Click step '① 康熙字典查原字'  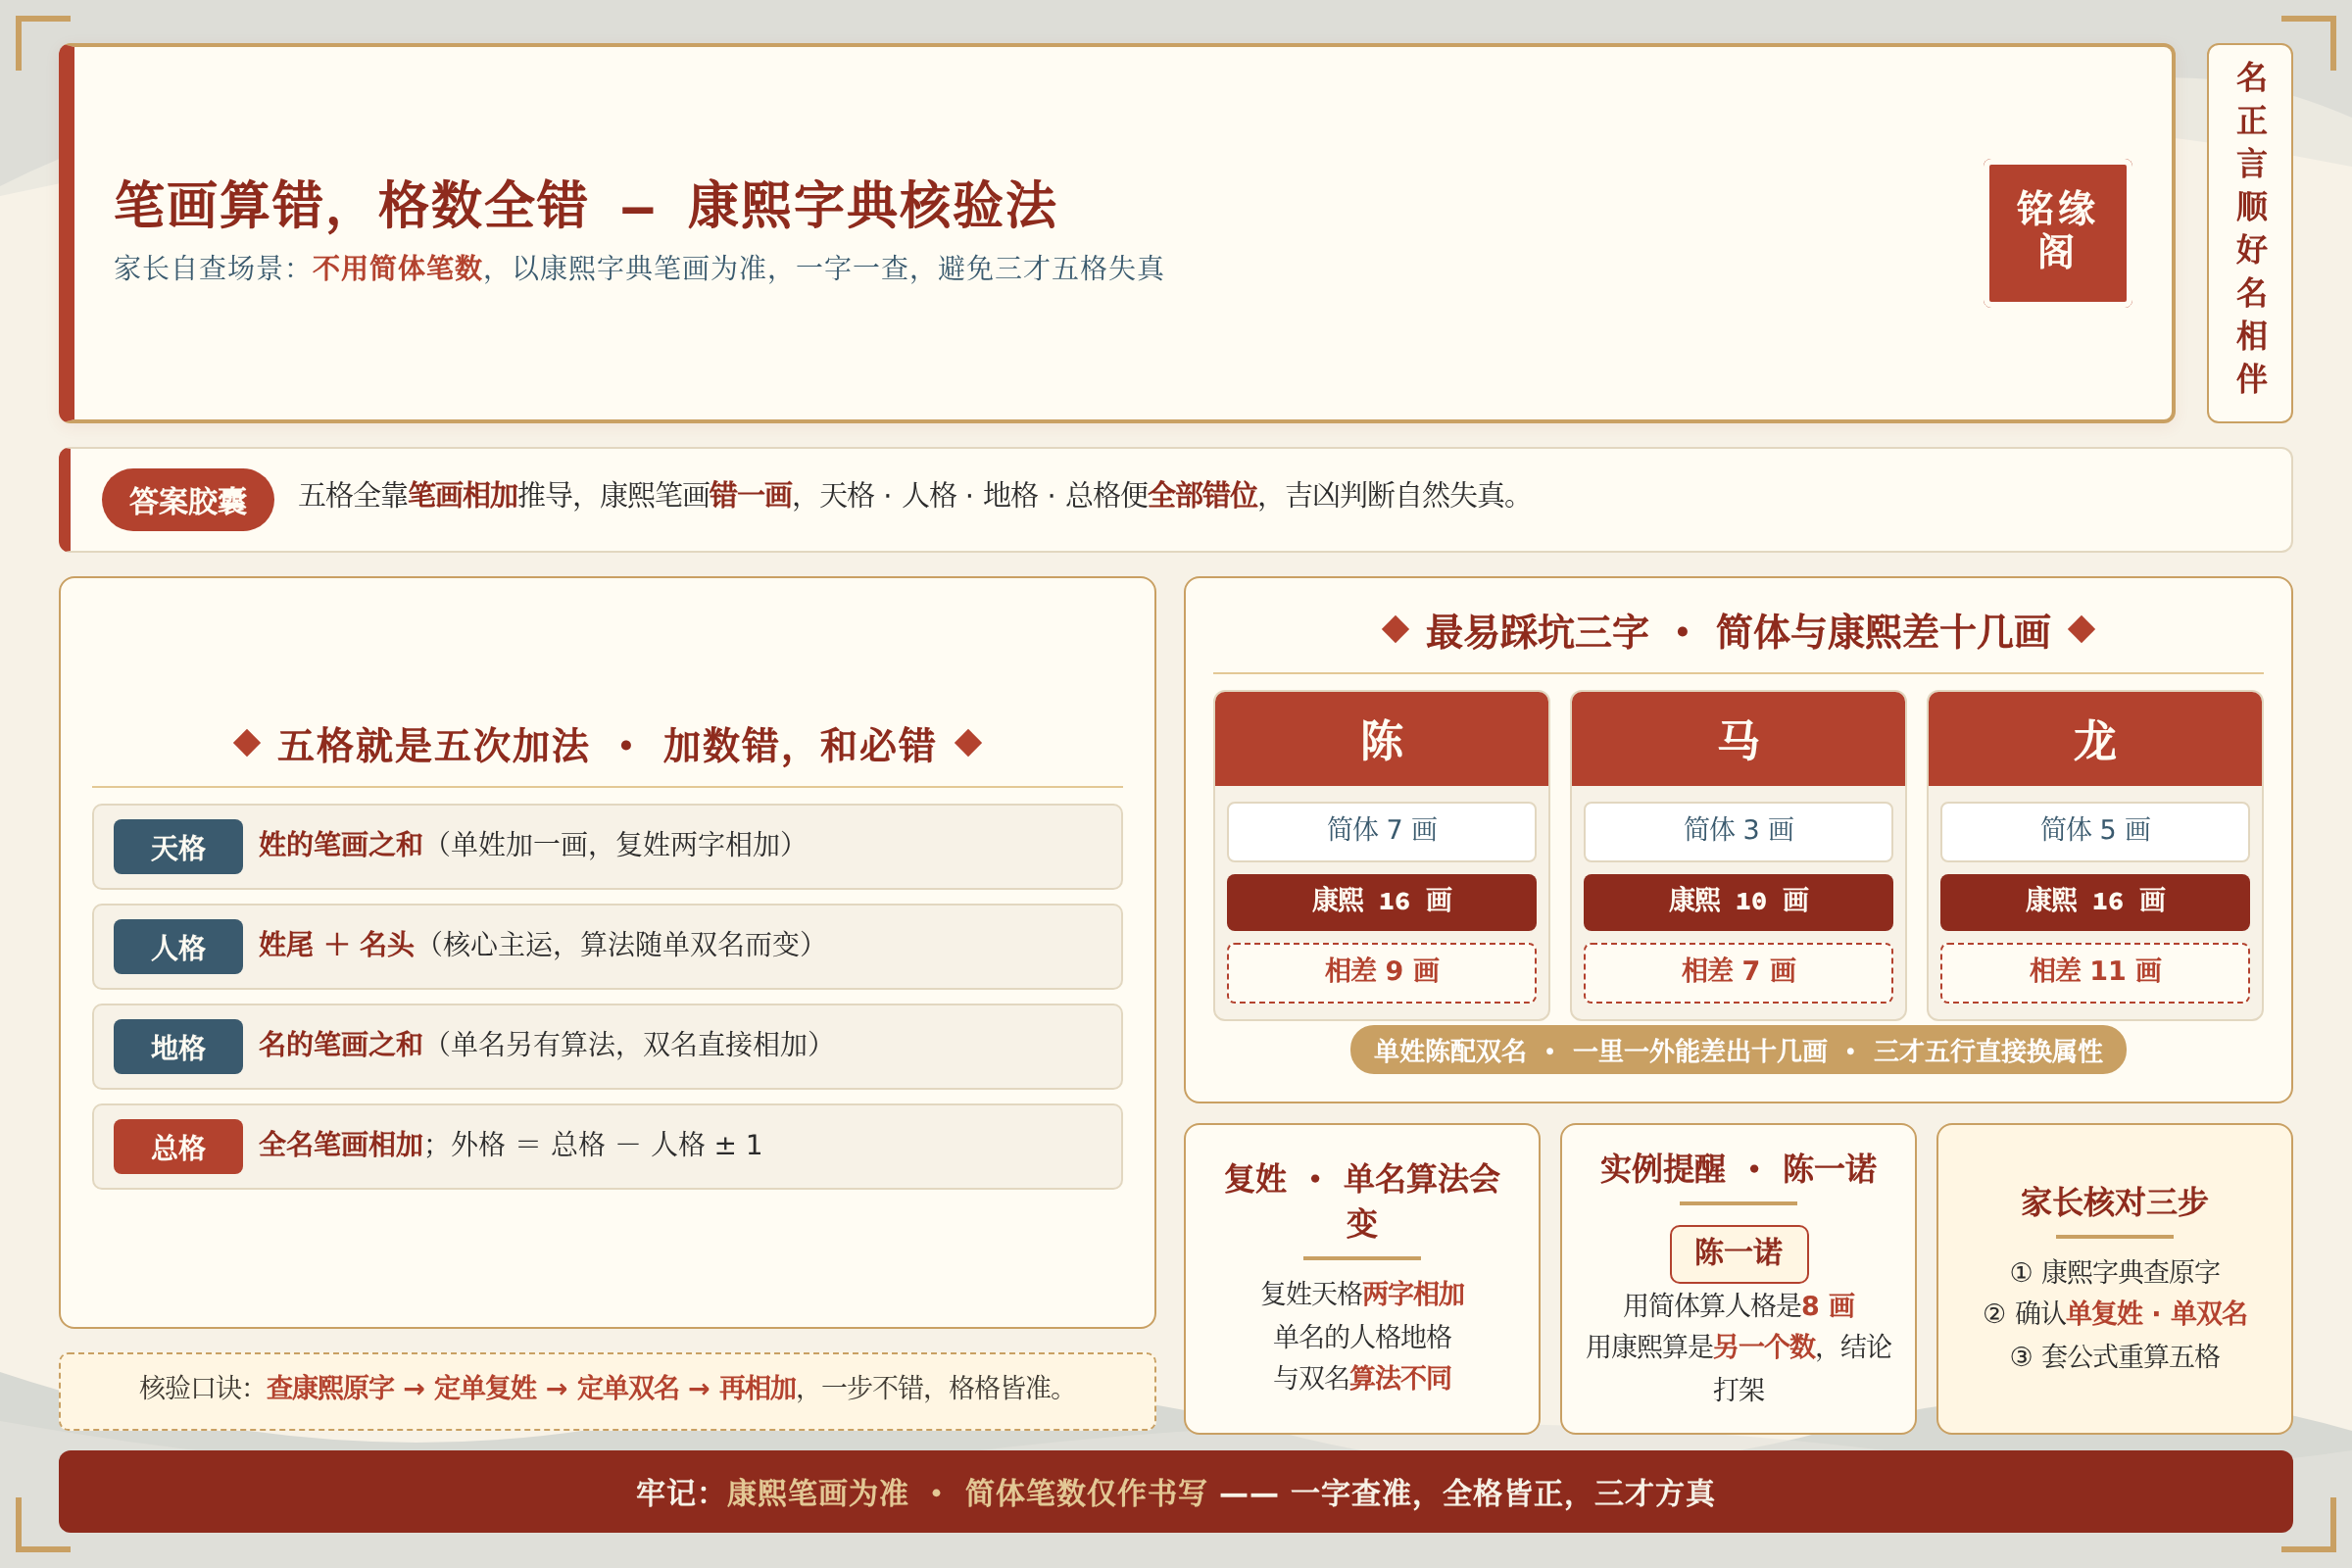(x=2114, y=1272)
